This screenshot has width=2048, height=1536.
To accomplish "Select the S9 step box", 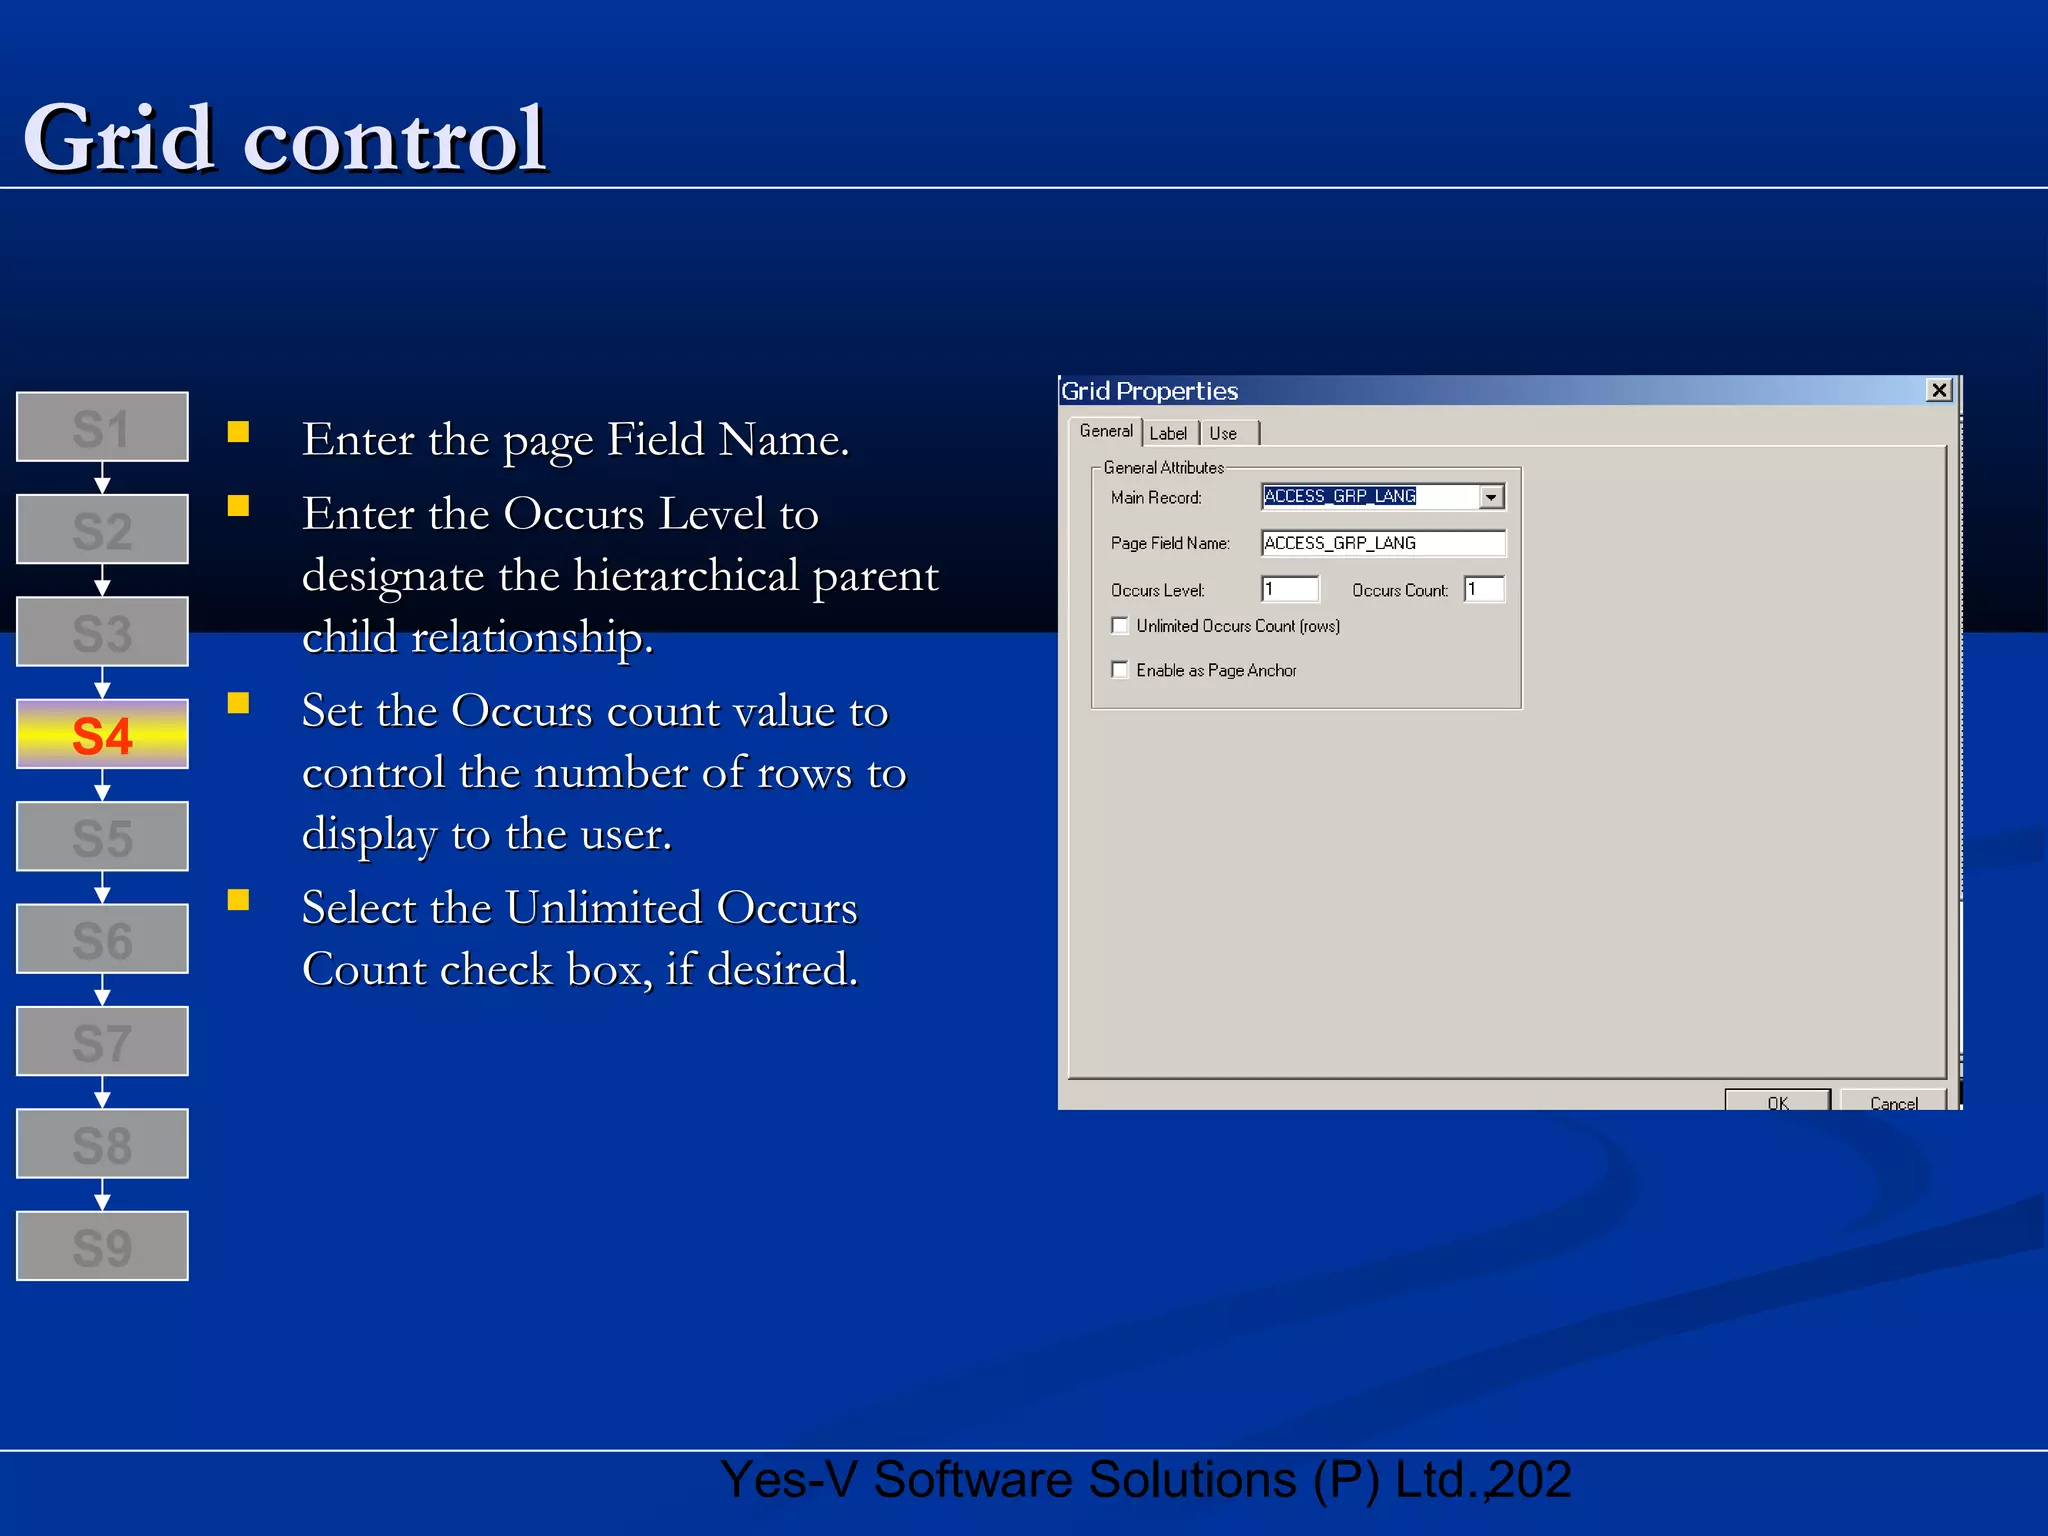I will (102, 1247).
